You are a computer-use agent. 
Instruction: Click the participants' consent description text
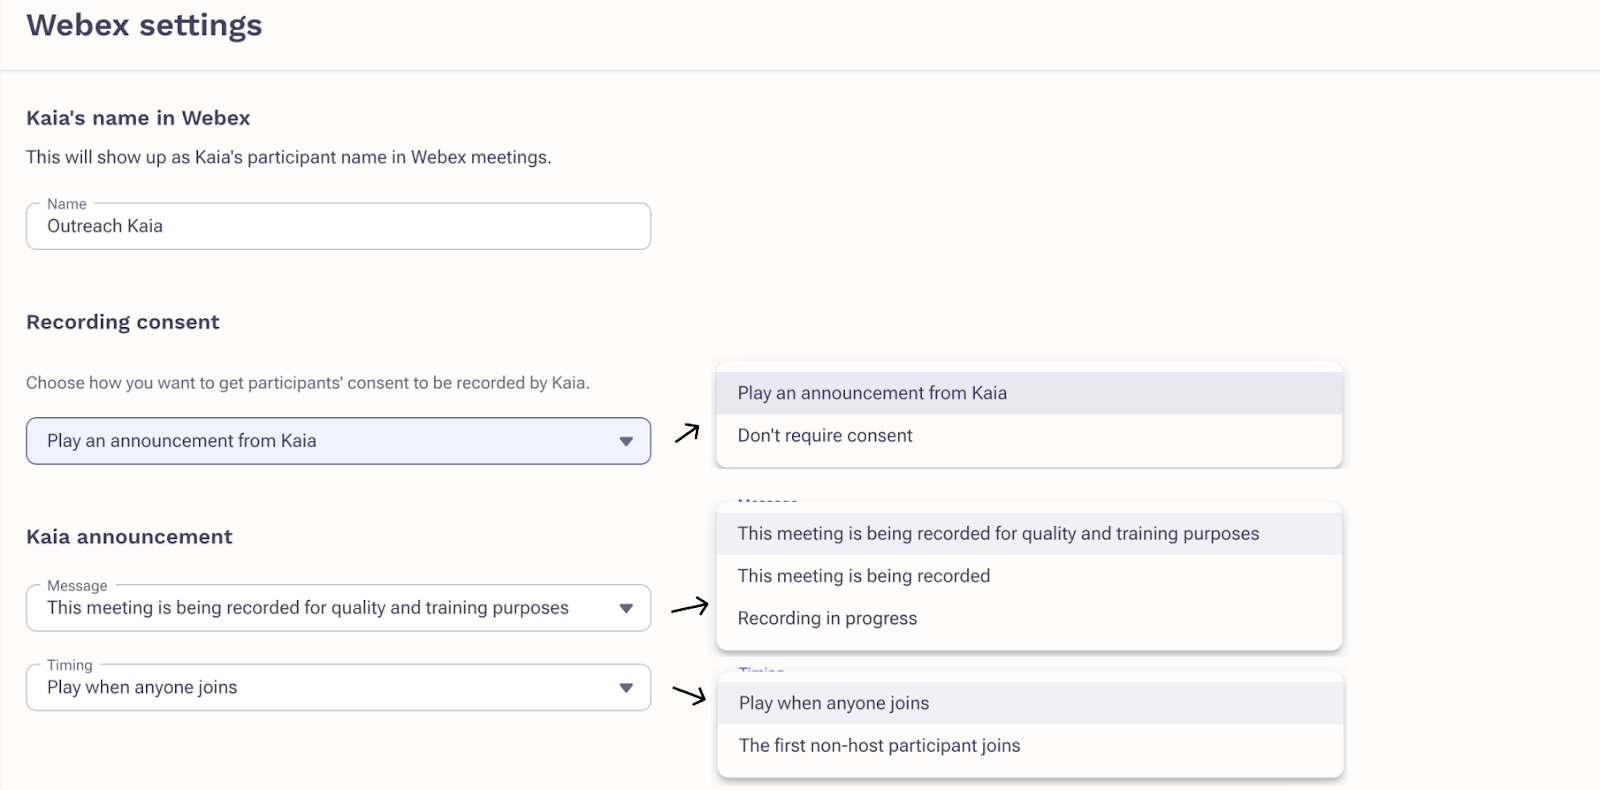(x=308, y=383)
